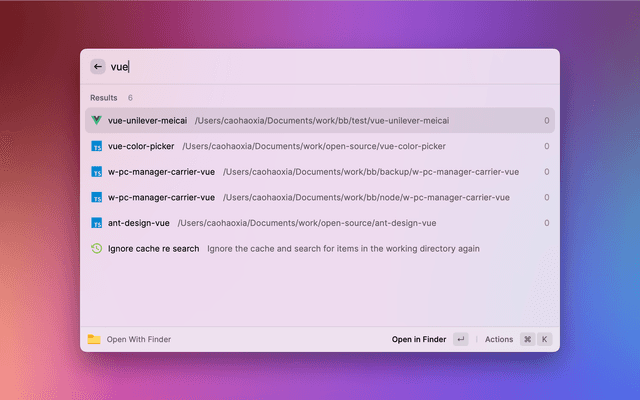Click the K key icon in footer
The width and height of the screenshot is (640, 400).
545,339
